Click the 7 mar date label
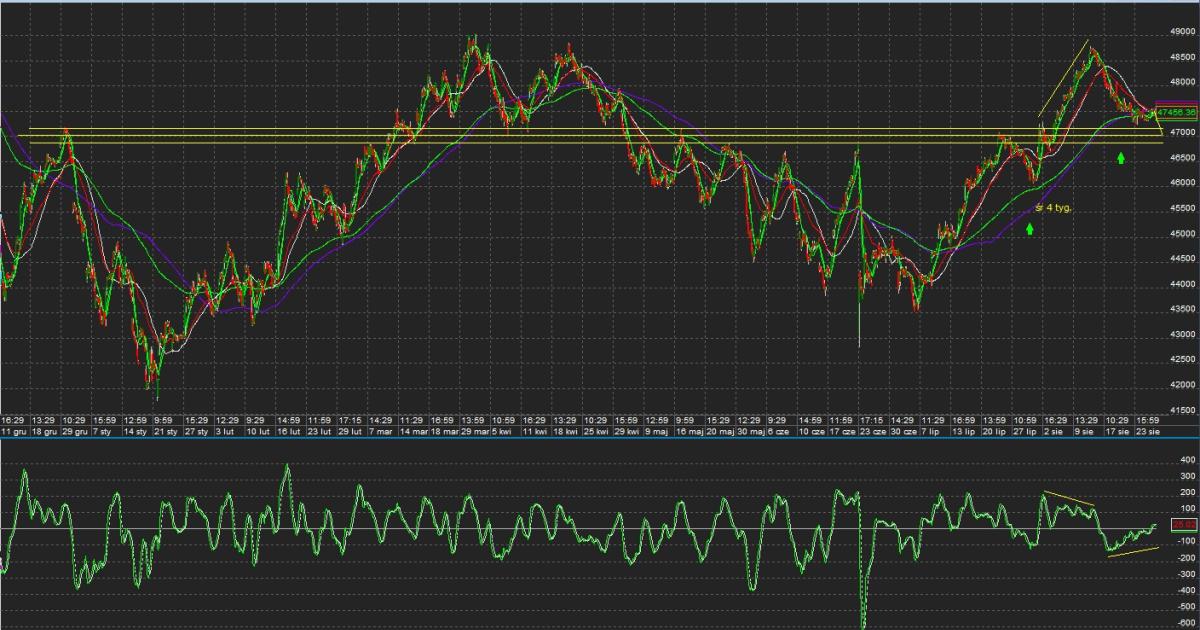This screenshot has height=630, width=1200. (380, 431)
